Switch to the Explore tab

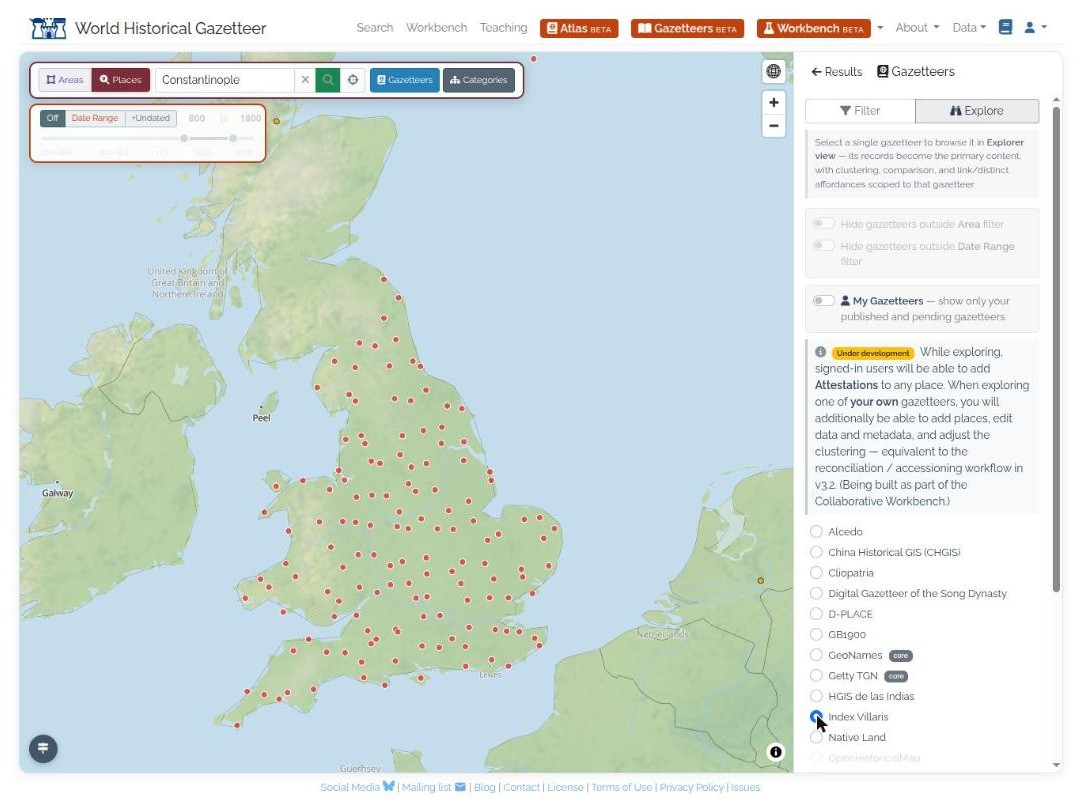click(977, 111)
